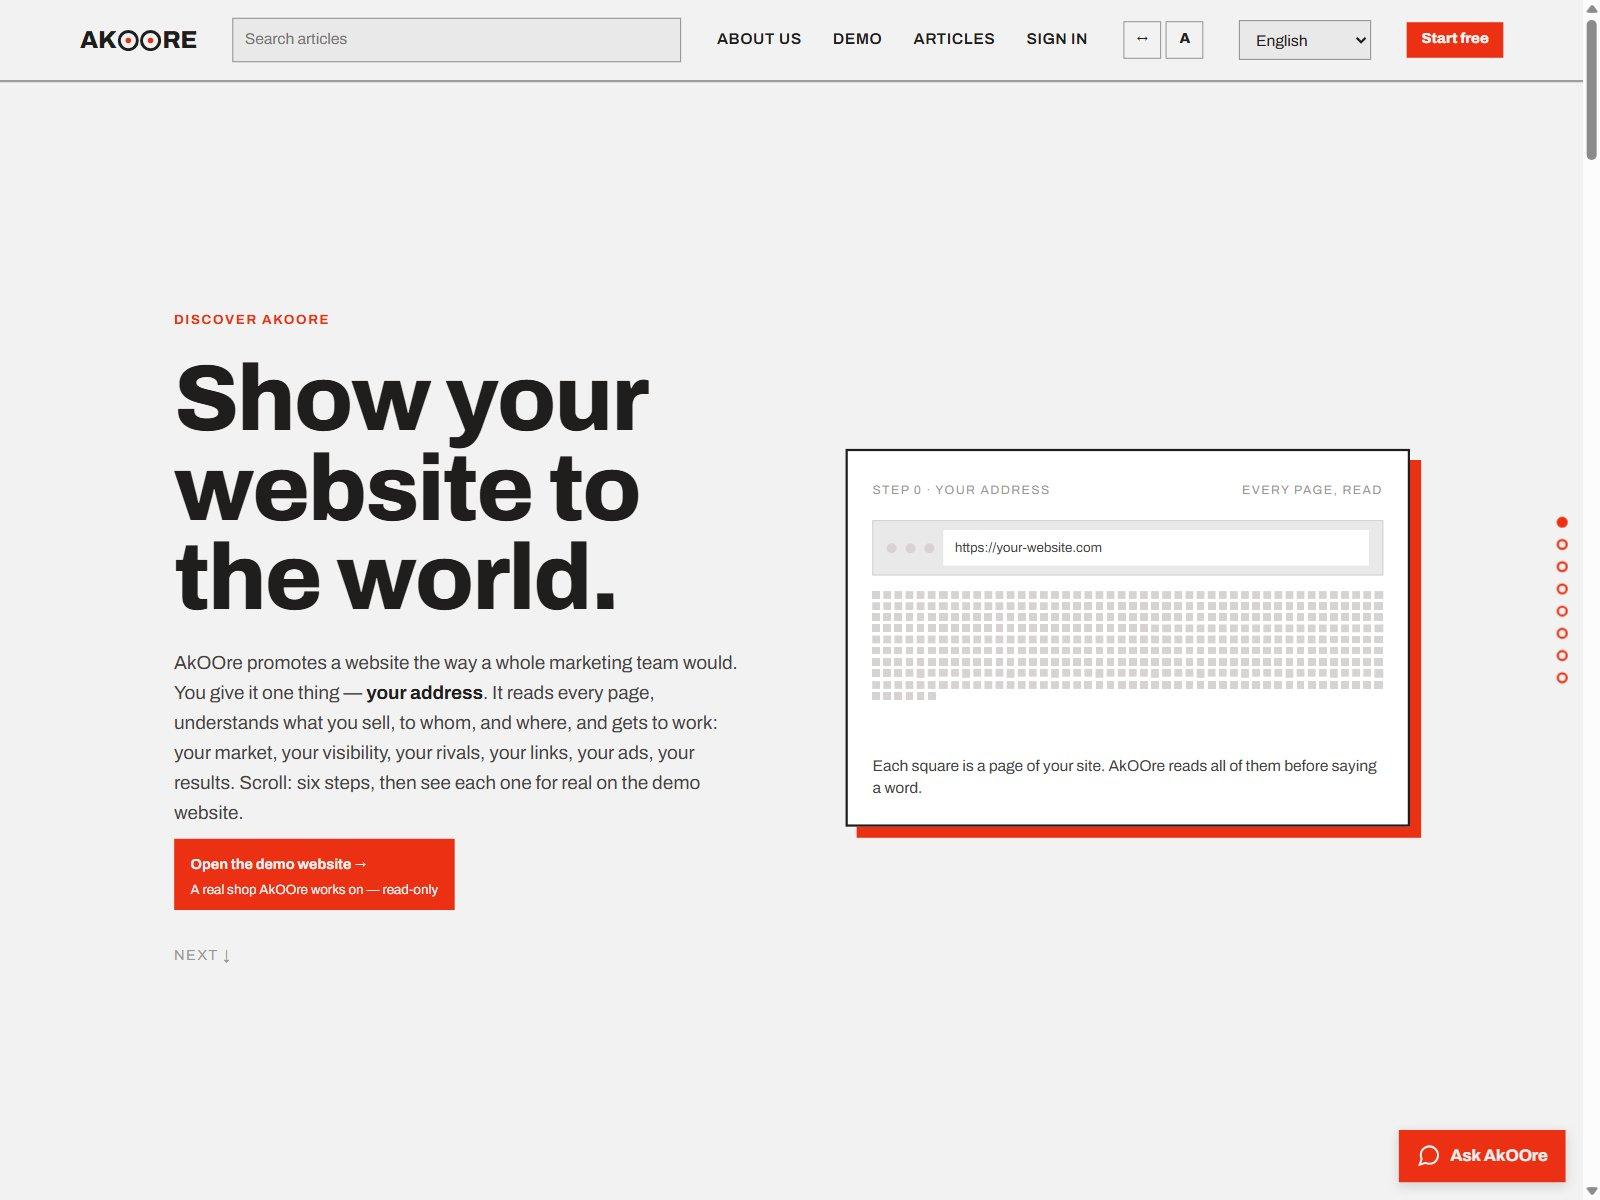Click into the Search articles field
This screenshot has width=1600, height=1200.
[x=456, y=40]
